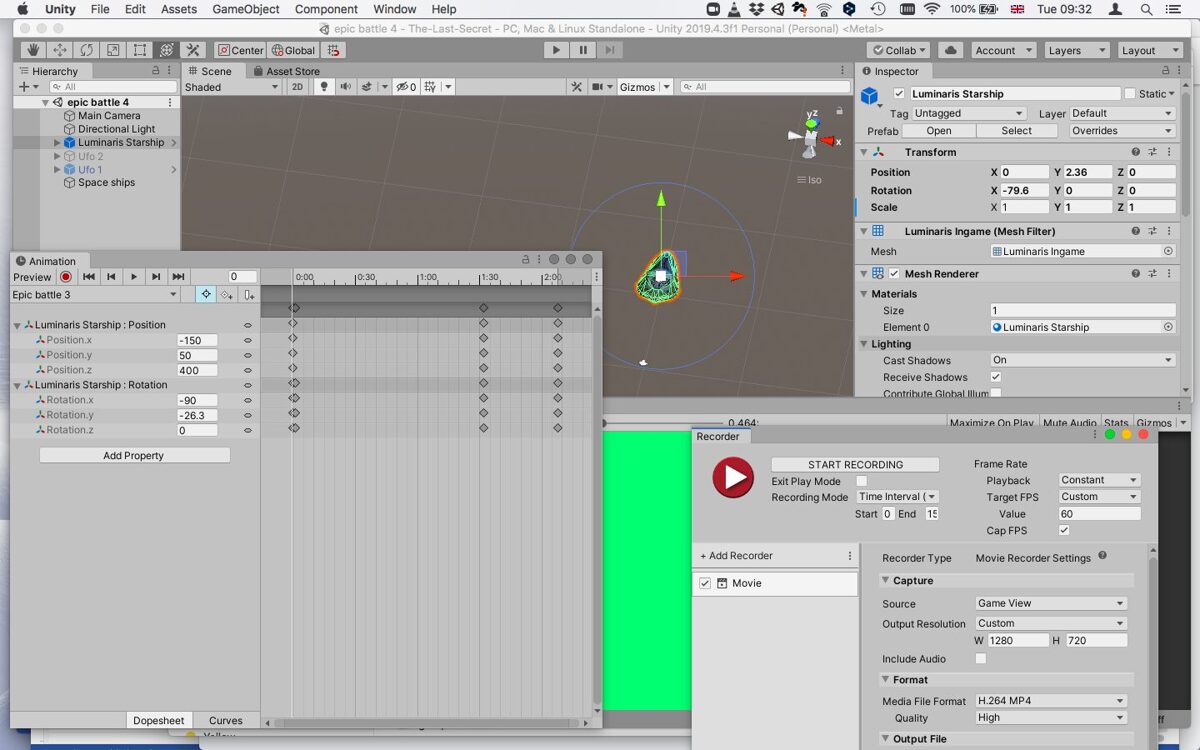Click the big red Recorder start icon
This screenshot has height=750, width=1200.
point(733,477)
